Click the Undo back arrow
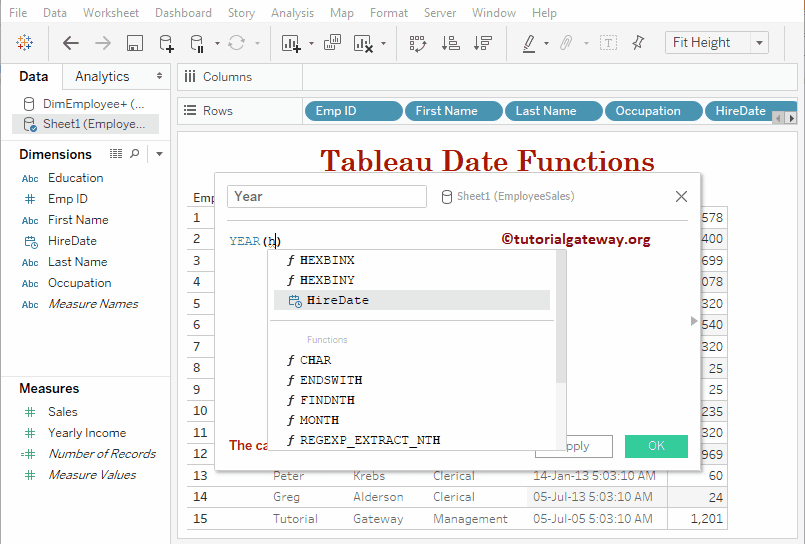The width and height of the screenshot is (805, 544). [70, 43]
